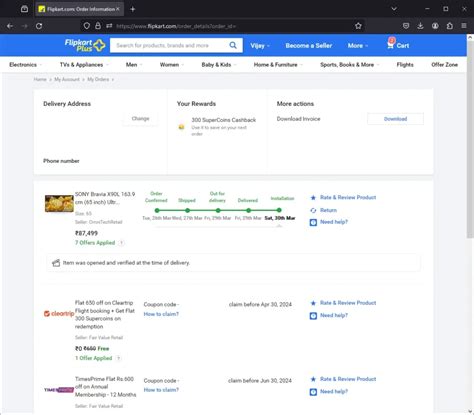Expand the Baby & Kids menu
The image size is (474, 415).
coord(218,65)
